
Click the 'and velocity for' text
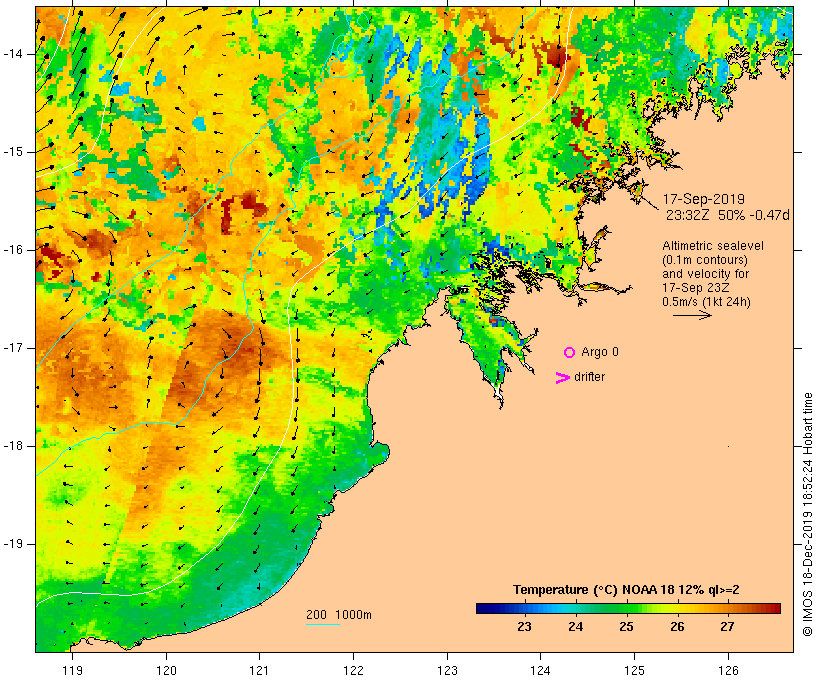click(705, 274)
